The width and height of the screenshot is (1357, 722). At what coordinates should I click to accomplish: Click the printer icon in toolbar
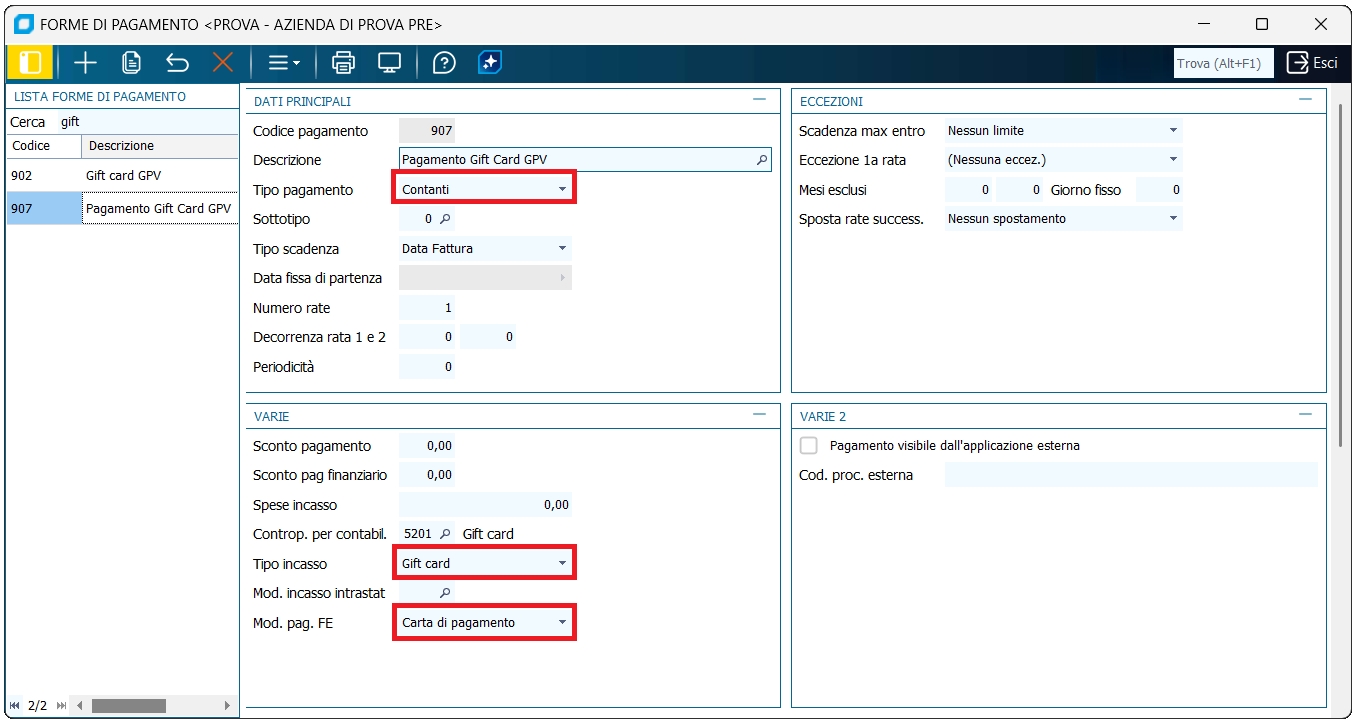tap(343, 63)
